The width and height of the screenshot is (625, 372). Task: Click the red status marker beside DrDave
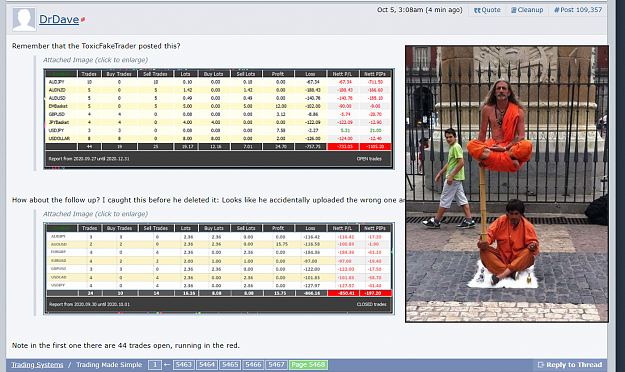[x=83, y=19]
